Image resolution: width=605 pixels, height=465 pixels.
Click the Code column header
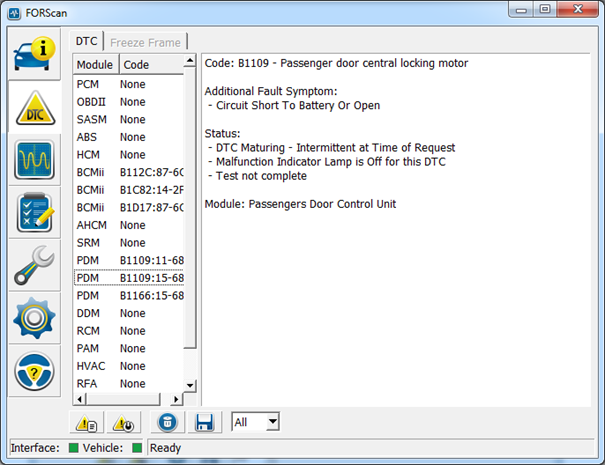tap(150, 64)
